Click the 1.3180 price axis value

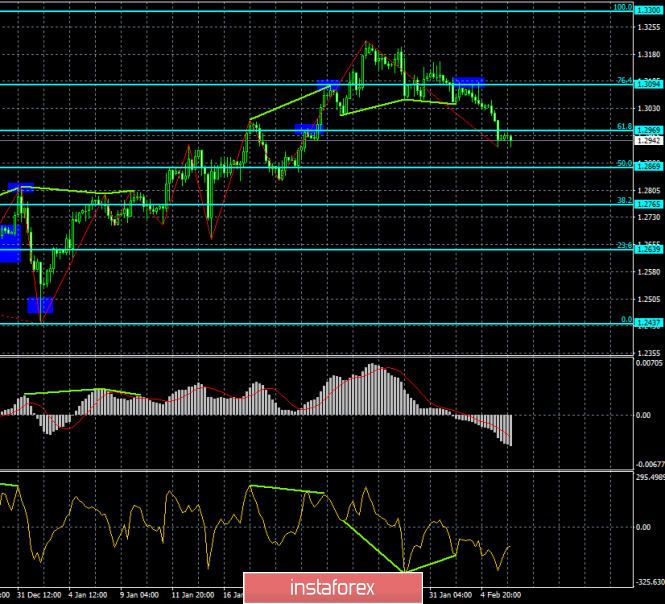click(649, 55)
